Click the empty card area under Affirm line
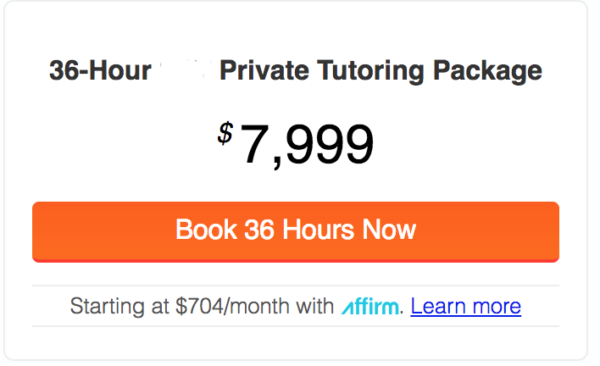 click(295, 343)
